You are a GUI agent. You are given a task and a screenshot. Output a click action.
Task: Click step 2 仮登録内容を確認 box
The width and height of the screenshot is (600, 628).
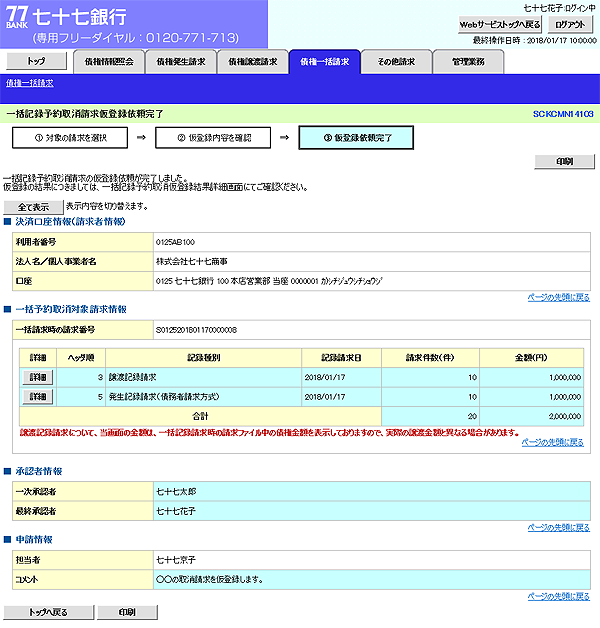point(213,138)
